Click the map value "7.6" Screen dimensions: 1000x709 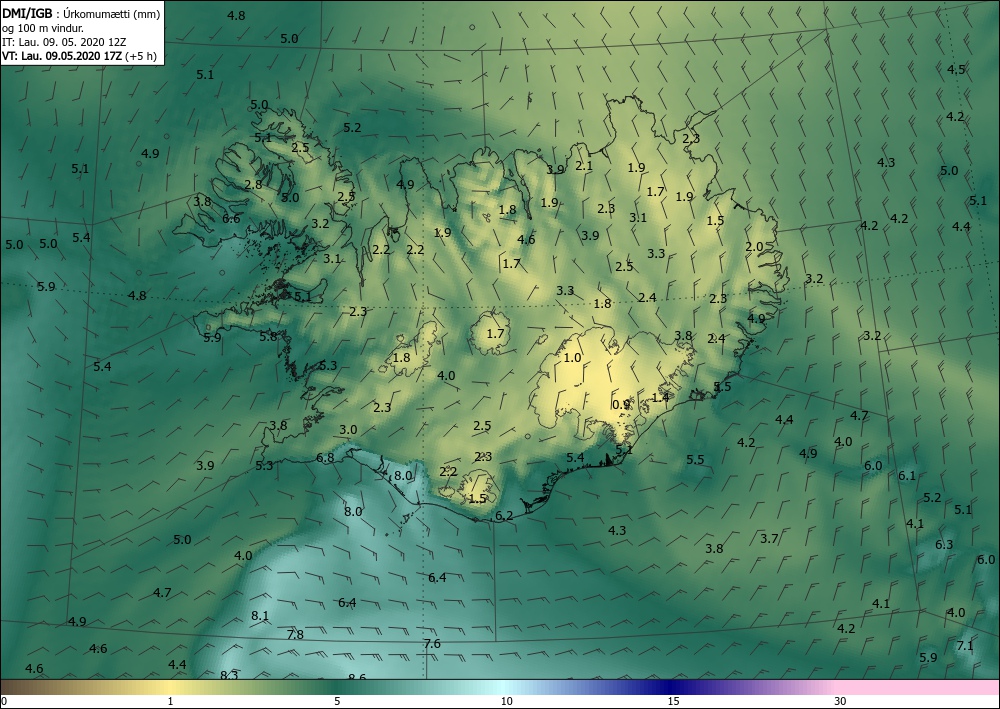coord(432,644)
